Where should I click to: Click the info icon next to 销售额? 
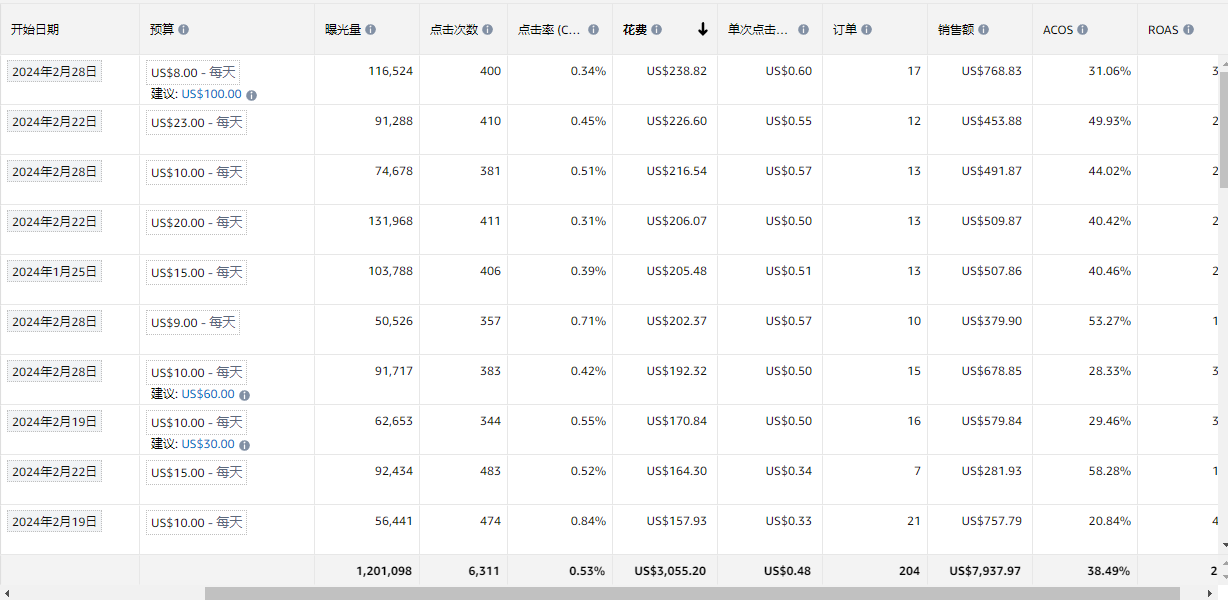pos(984,30)
